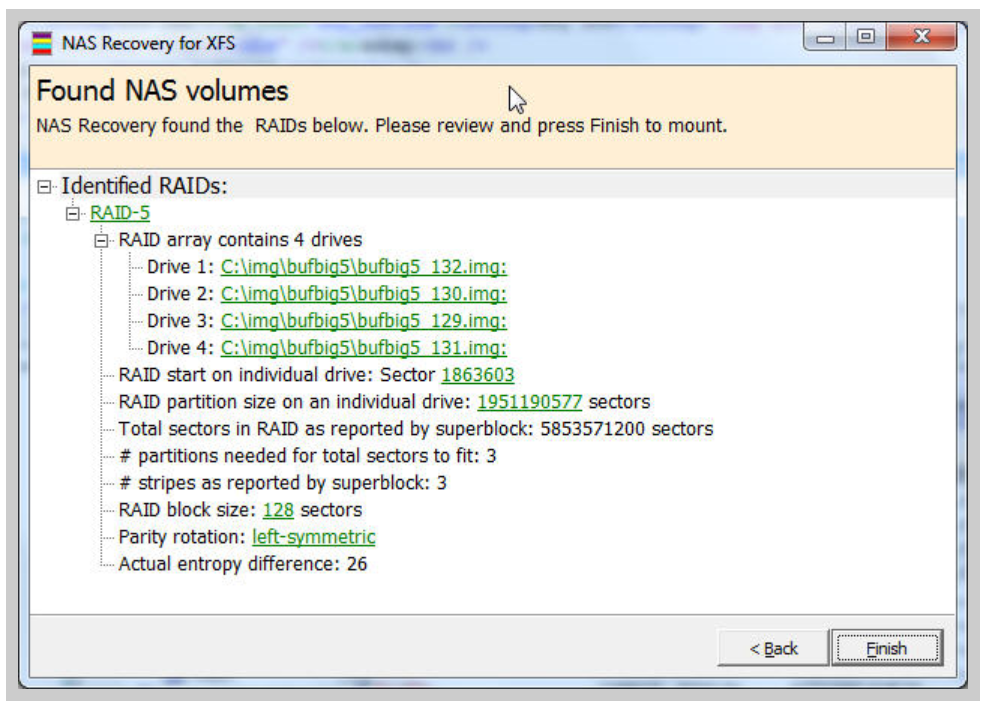The image size is (988, 706).
Task: Open Drive 4 path bufbig5_131.img link
Action: (364, 348)
